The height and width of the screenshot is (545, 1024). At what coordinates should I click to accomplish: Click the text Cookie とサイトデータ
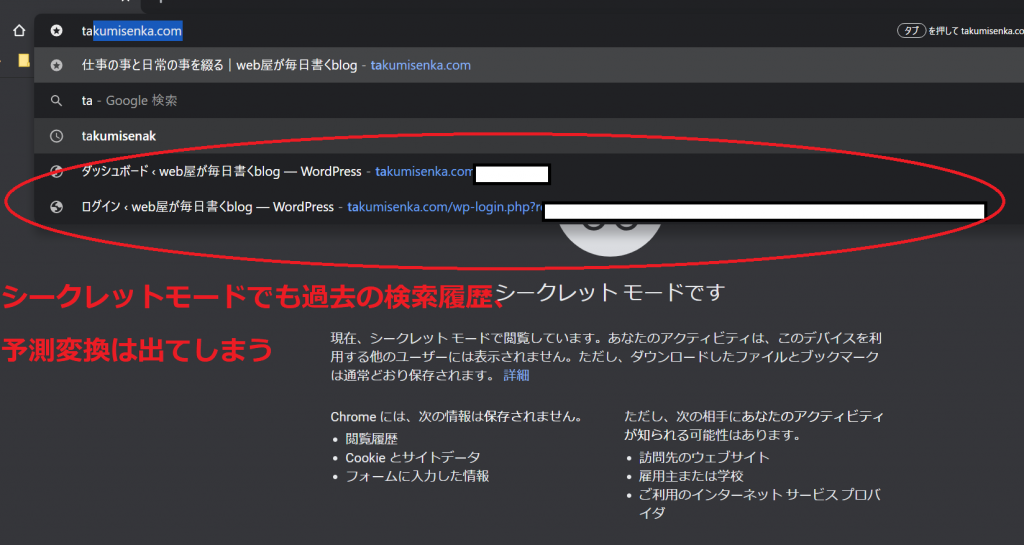(413, 458)
